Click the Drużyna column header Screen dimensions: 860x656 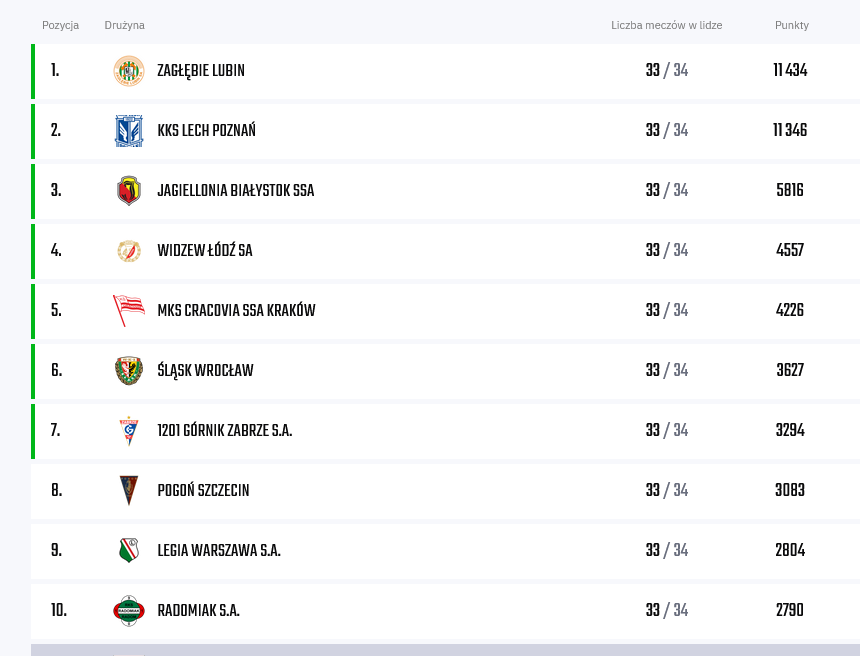(125, 25)
